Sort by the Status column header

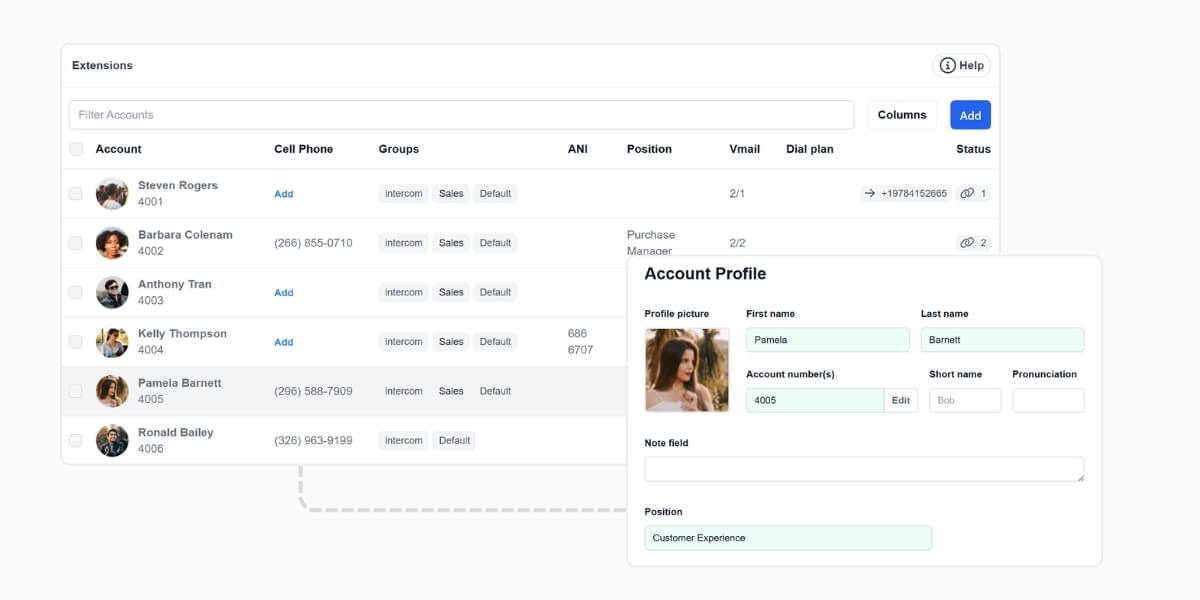[973, 149]
